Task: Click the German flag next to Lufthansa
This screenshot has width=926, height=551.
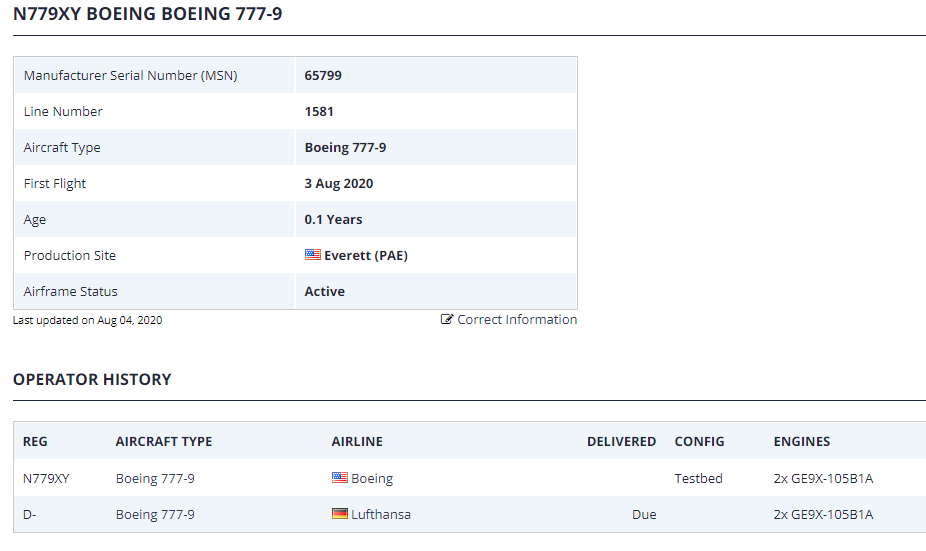Action: (x=339, y=514)
